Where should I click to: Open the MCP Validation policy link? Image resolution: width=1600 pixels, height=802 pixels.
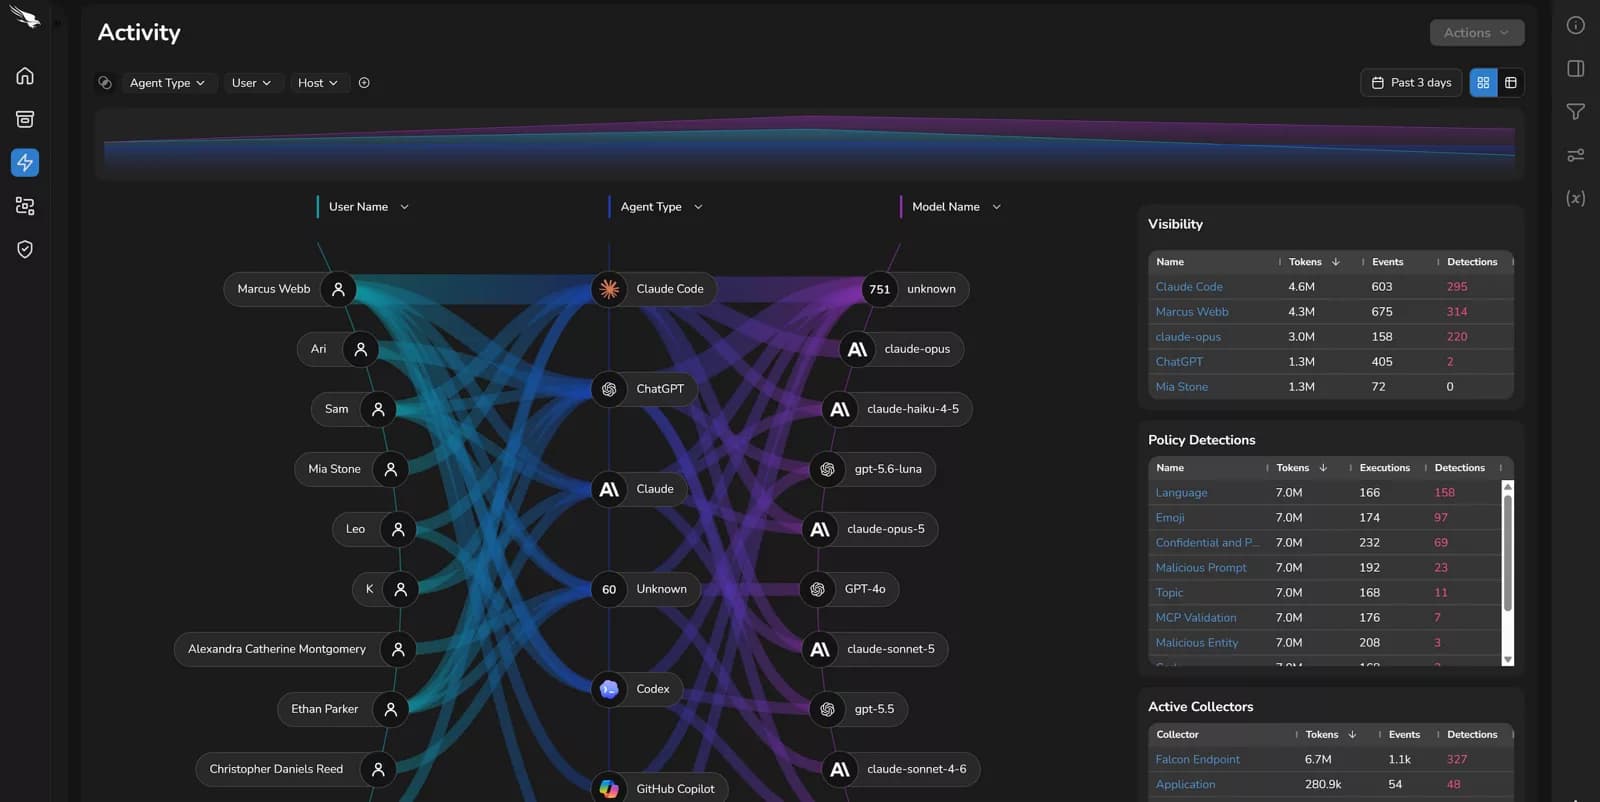click(1196, 618)
